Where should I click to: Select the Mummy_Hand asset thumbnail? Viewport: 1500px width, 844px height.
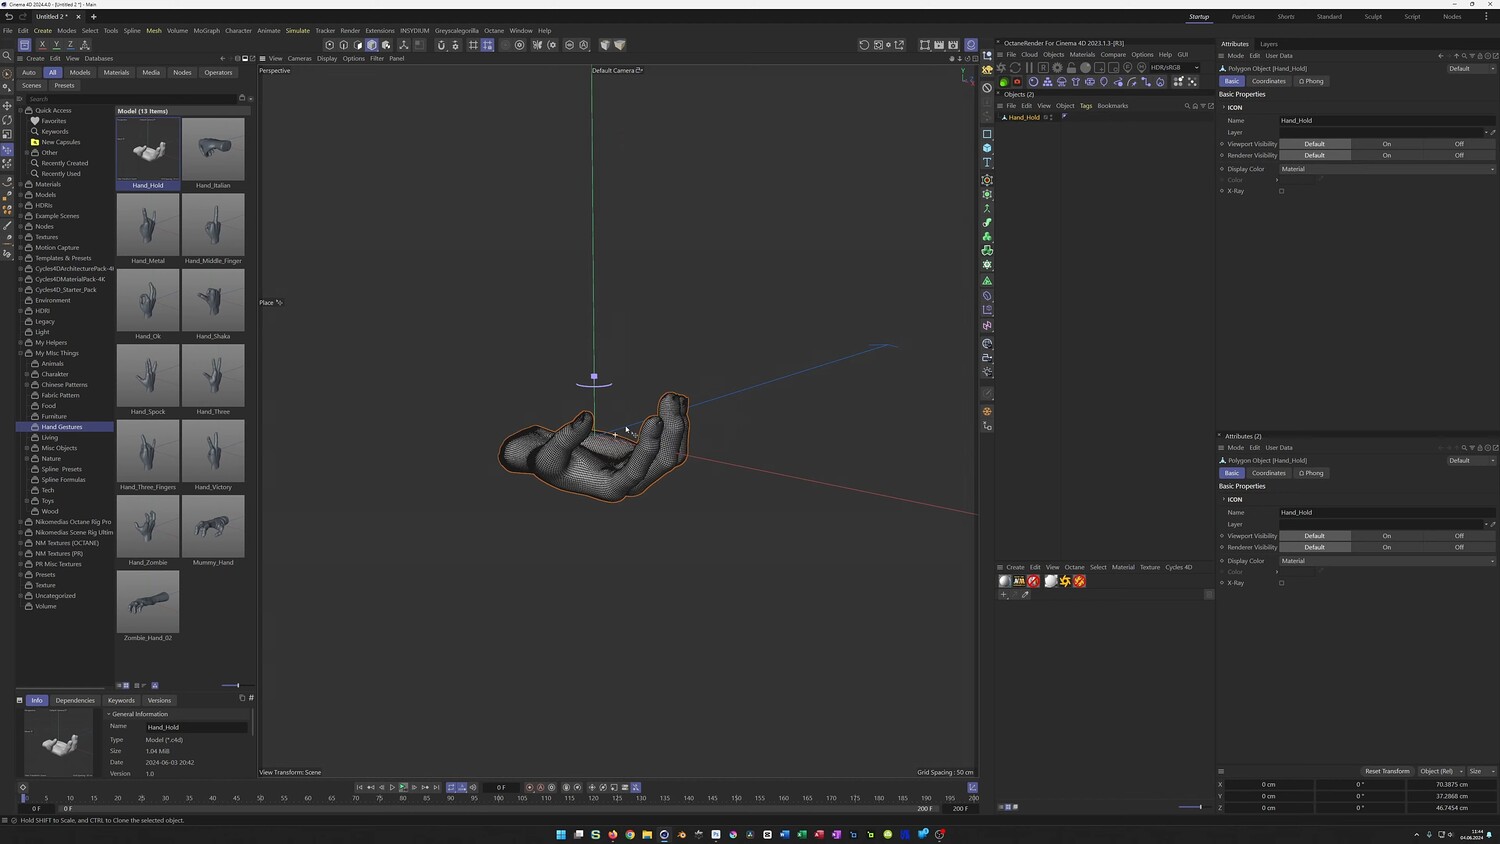[213, 526]
